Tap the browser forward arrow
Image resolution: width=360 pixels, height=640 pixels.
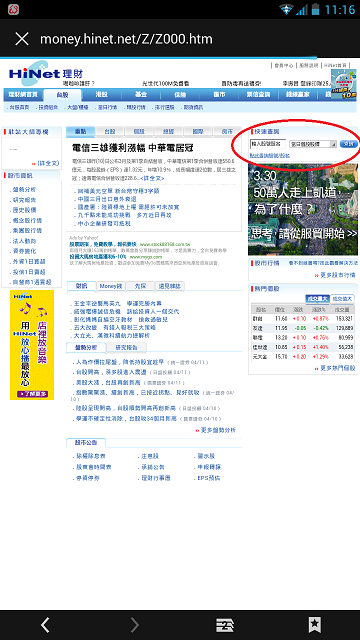tap(135, 625)
